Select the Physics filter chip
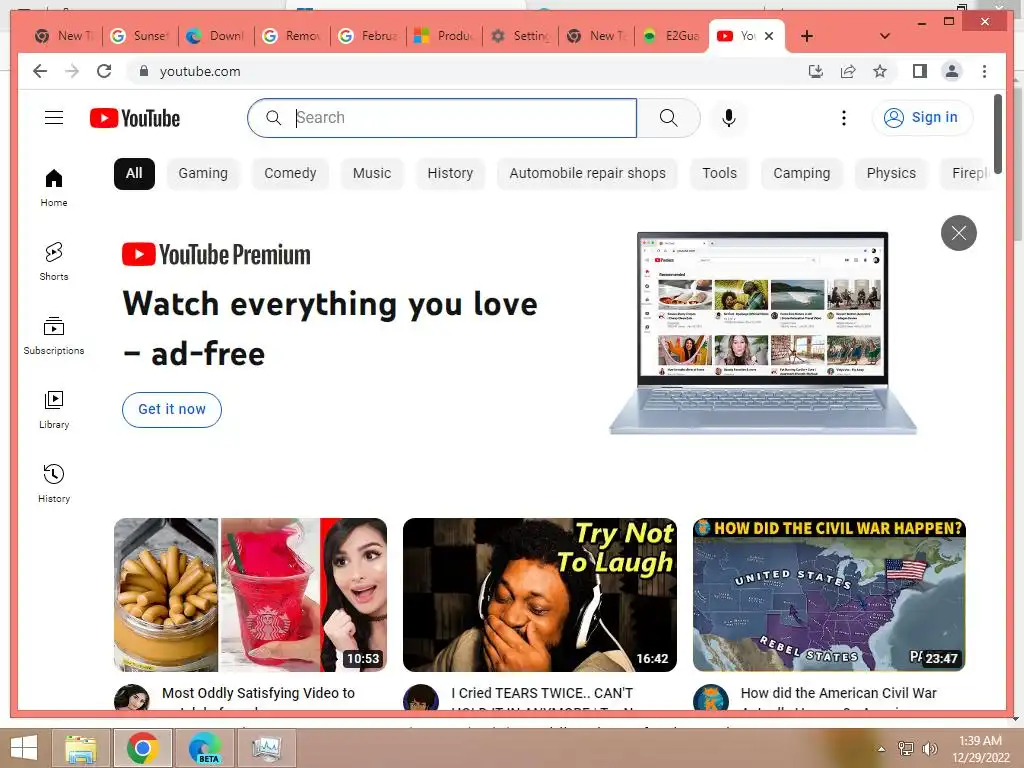 click(x=891, y=174)
